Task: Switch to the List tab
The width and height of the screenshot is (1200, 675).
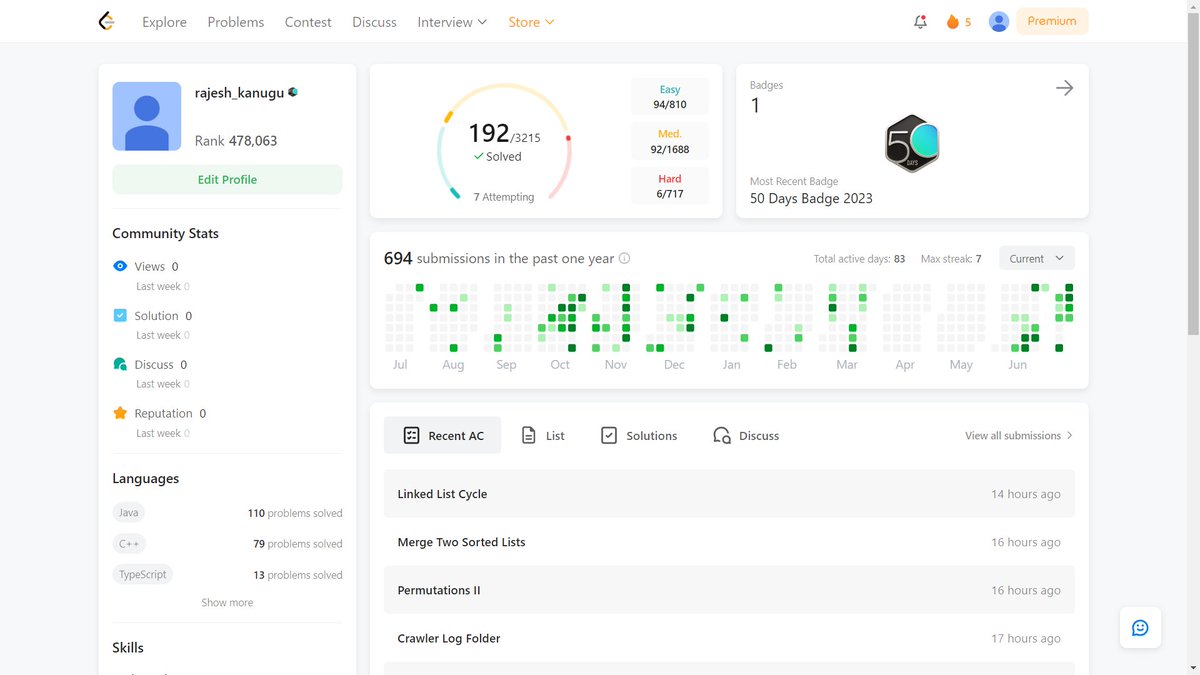Action: 544,435
